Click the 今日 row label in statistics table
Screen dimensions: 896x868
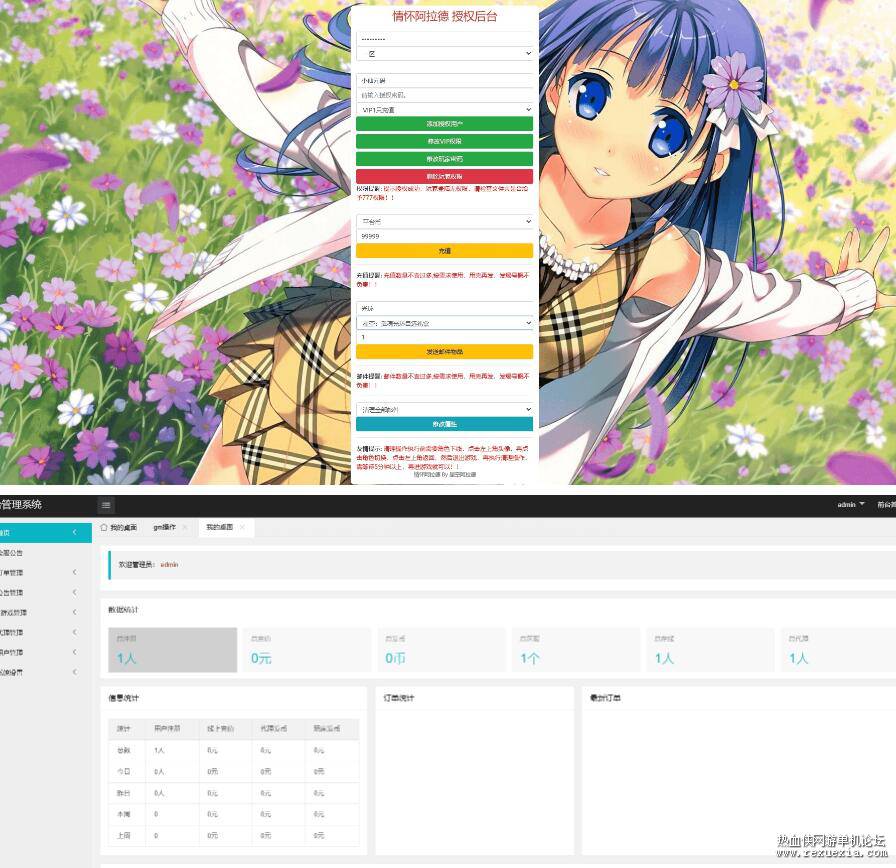pos(123,771)
